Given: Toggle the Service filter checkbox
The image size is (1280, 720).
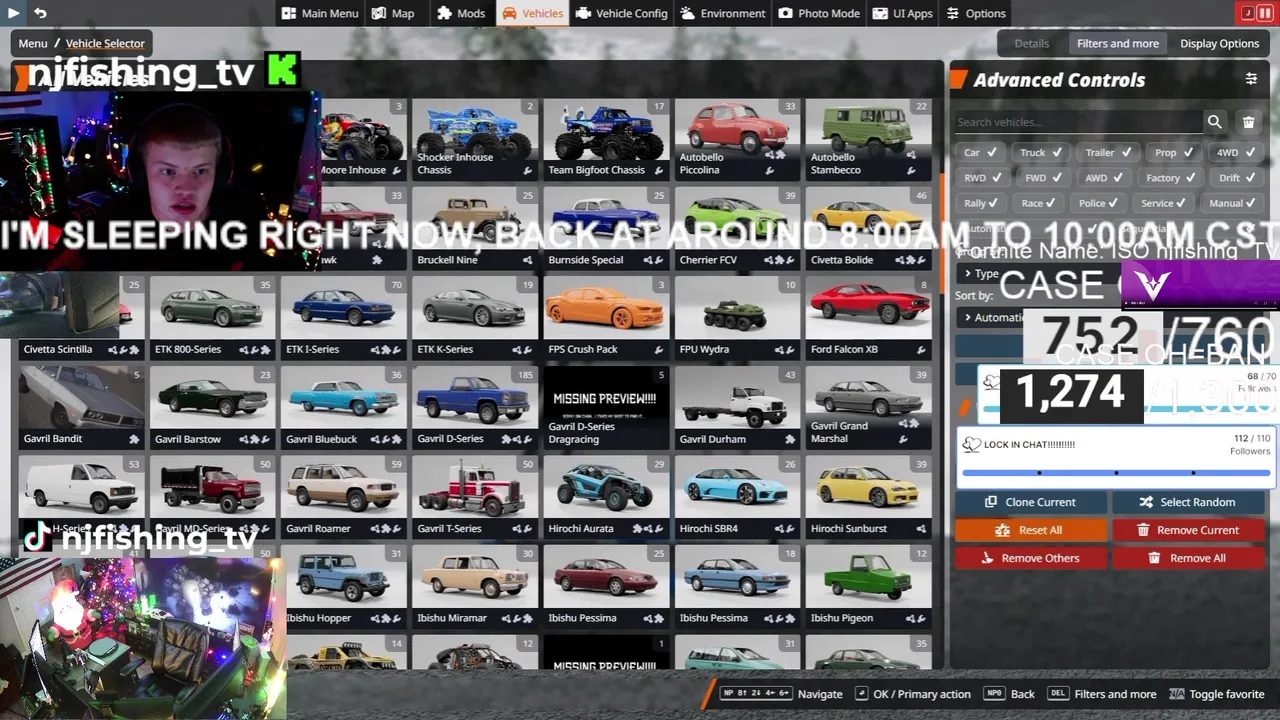Looking at the screenshot, I should (x=1165, y=203).
